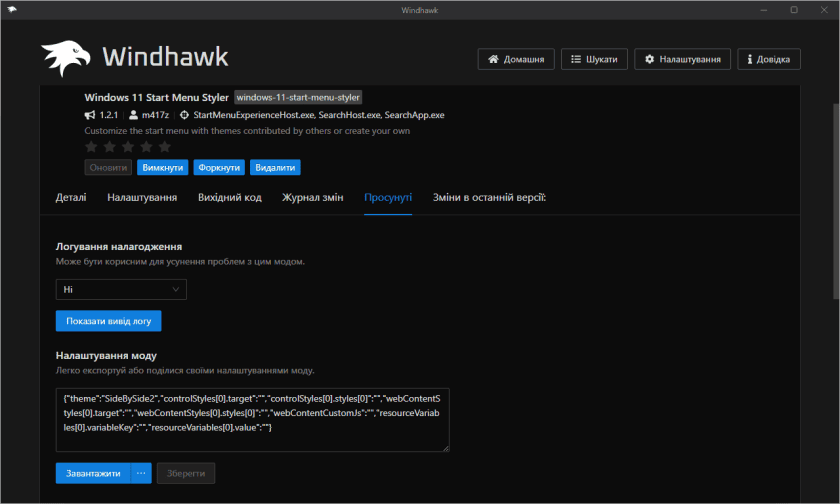Remove the mod with Видалити
The height and width of the screenshot is (504, 840).
275,168
